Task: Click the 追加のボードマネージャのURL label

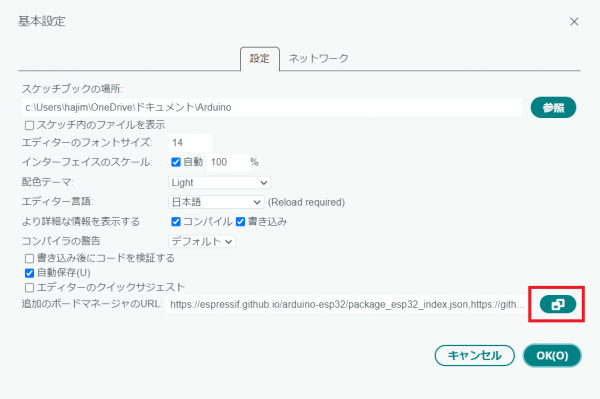Action: click(92, 304)
